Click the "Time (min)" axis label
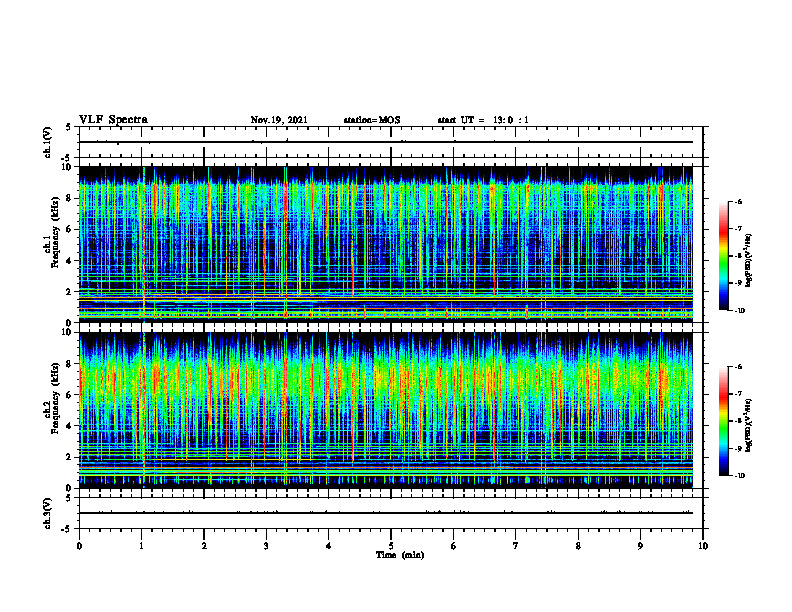The image size is (792, 612). [400, 555]
